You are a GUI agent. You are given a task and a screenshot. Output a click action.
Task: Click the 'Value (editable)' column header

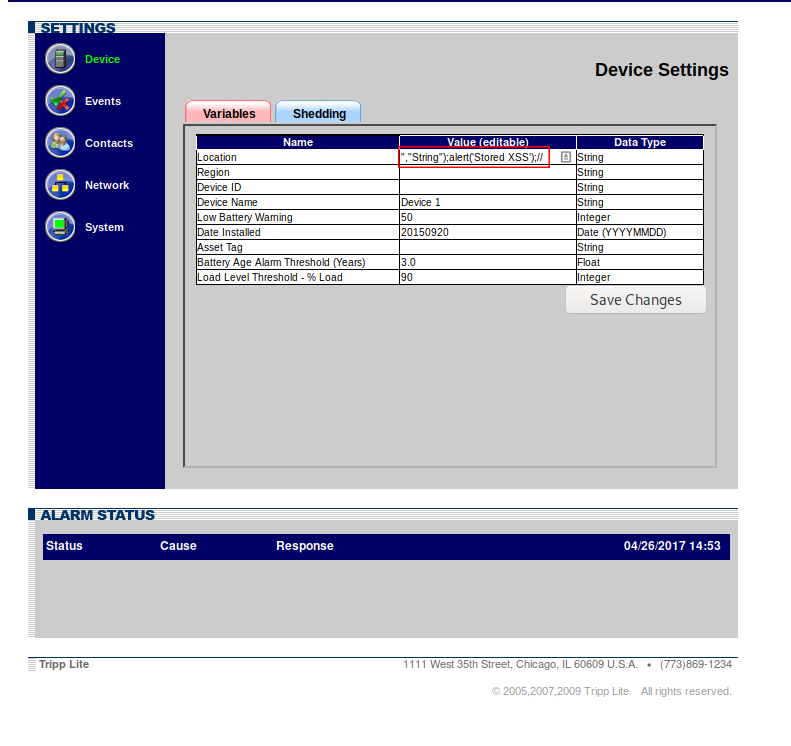(x=488, y=142)
